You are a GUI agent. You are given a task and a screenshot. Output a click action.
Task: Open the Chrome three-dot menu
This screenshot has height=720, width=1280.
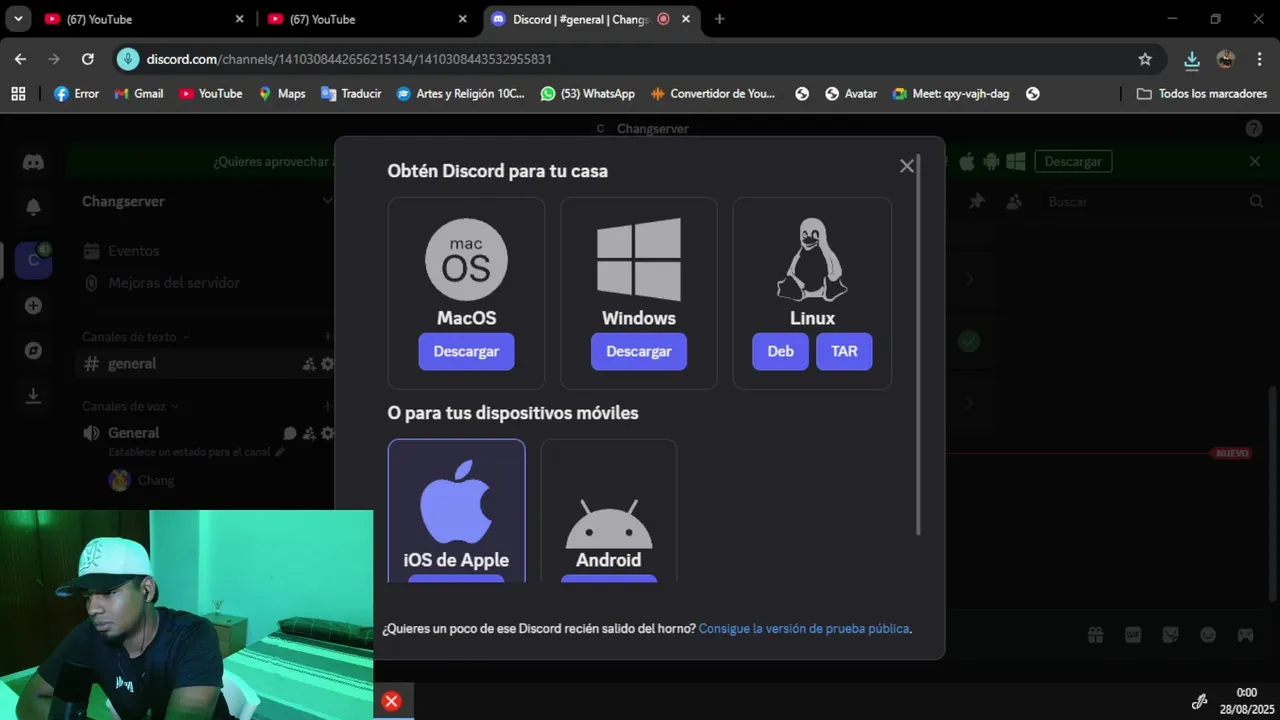(1259, 59)
